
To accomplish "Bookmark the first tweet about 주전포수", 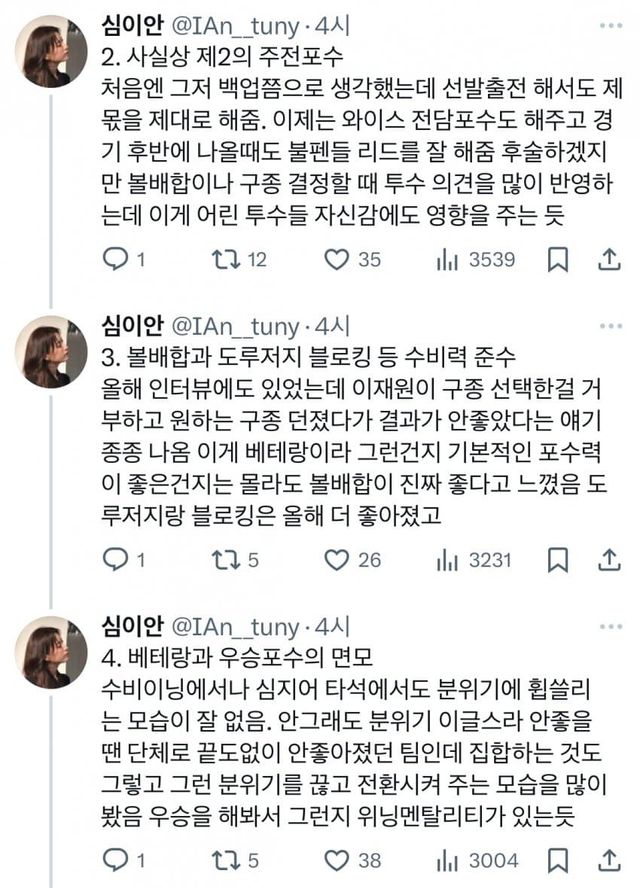I will (x=559, y=260).
